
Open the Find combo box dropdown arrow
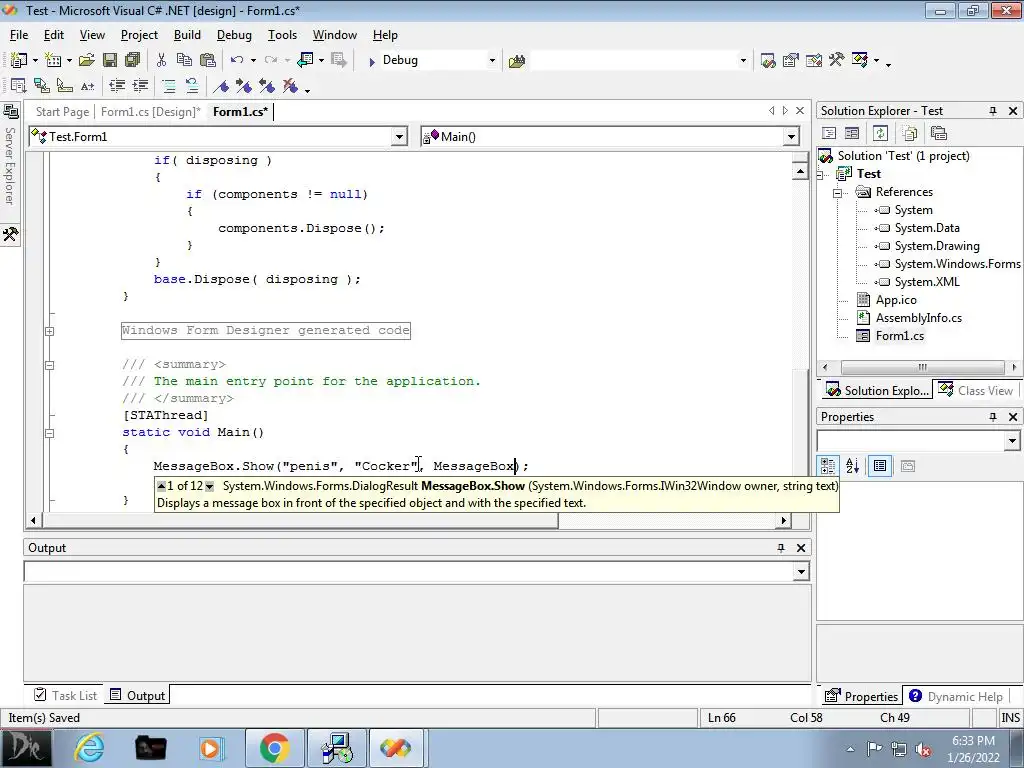click(x=743, y=61)
